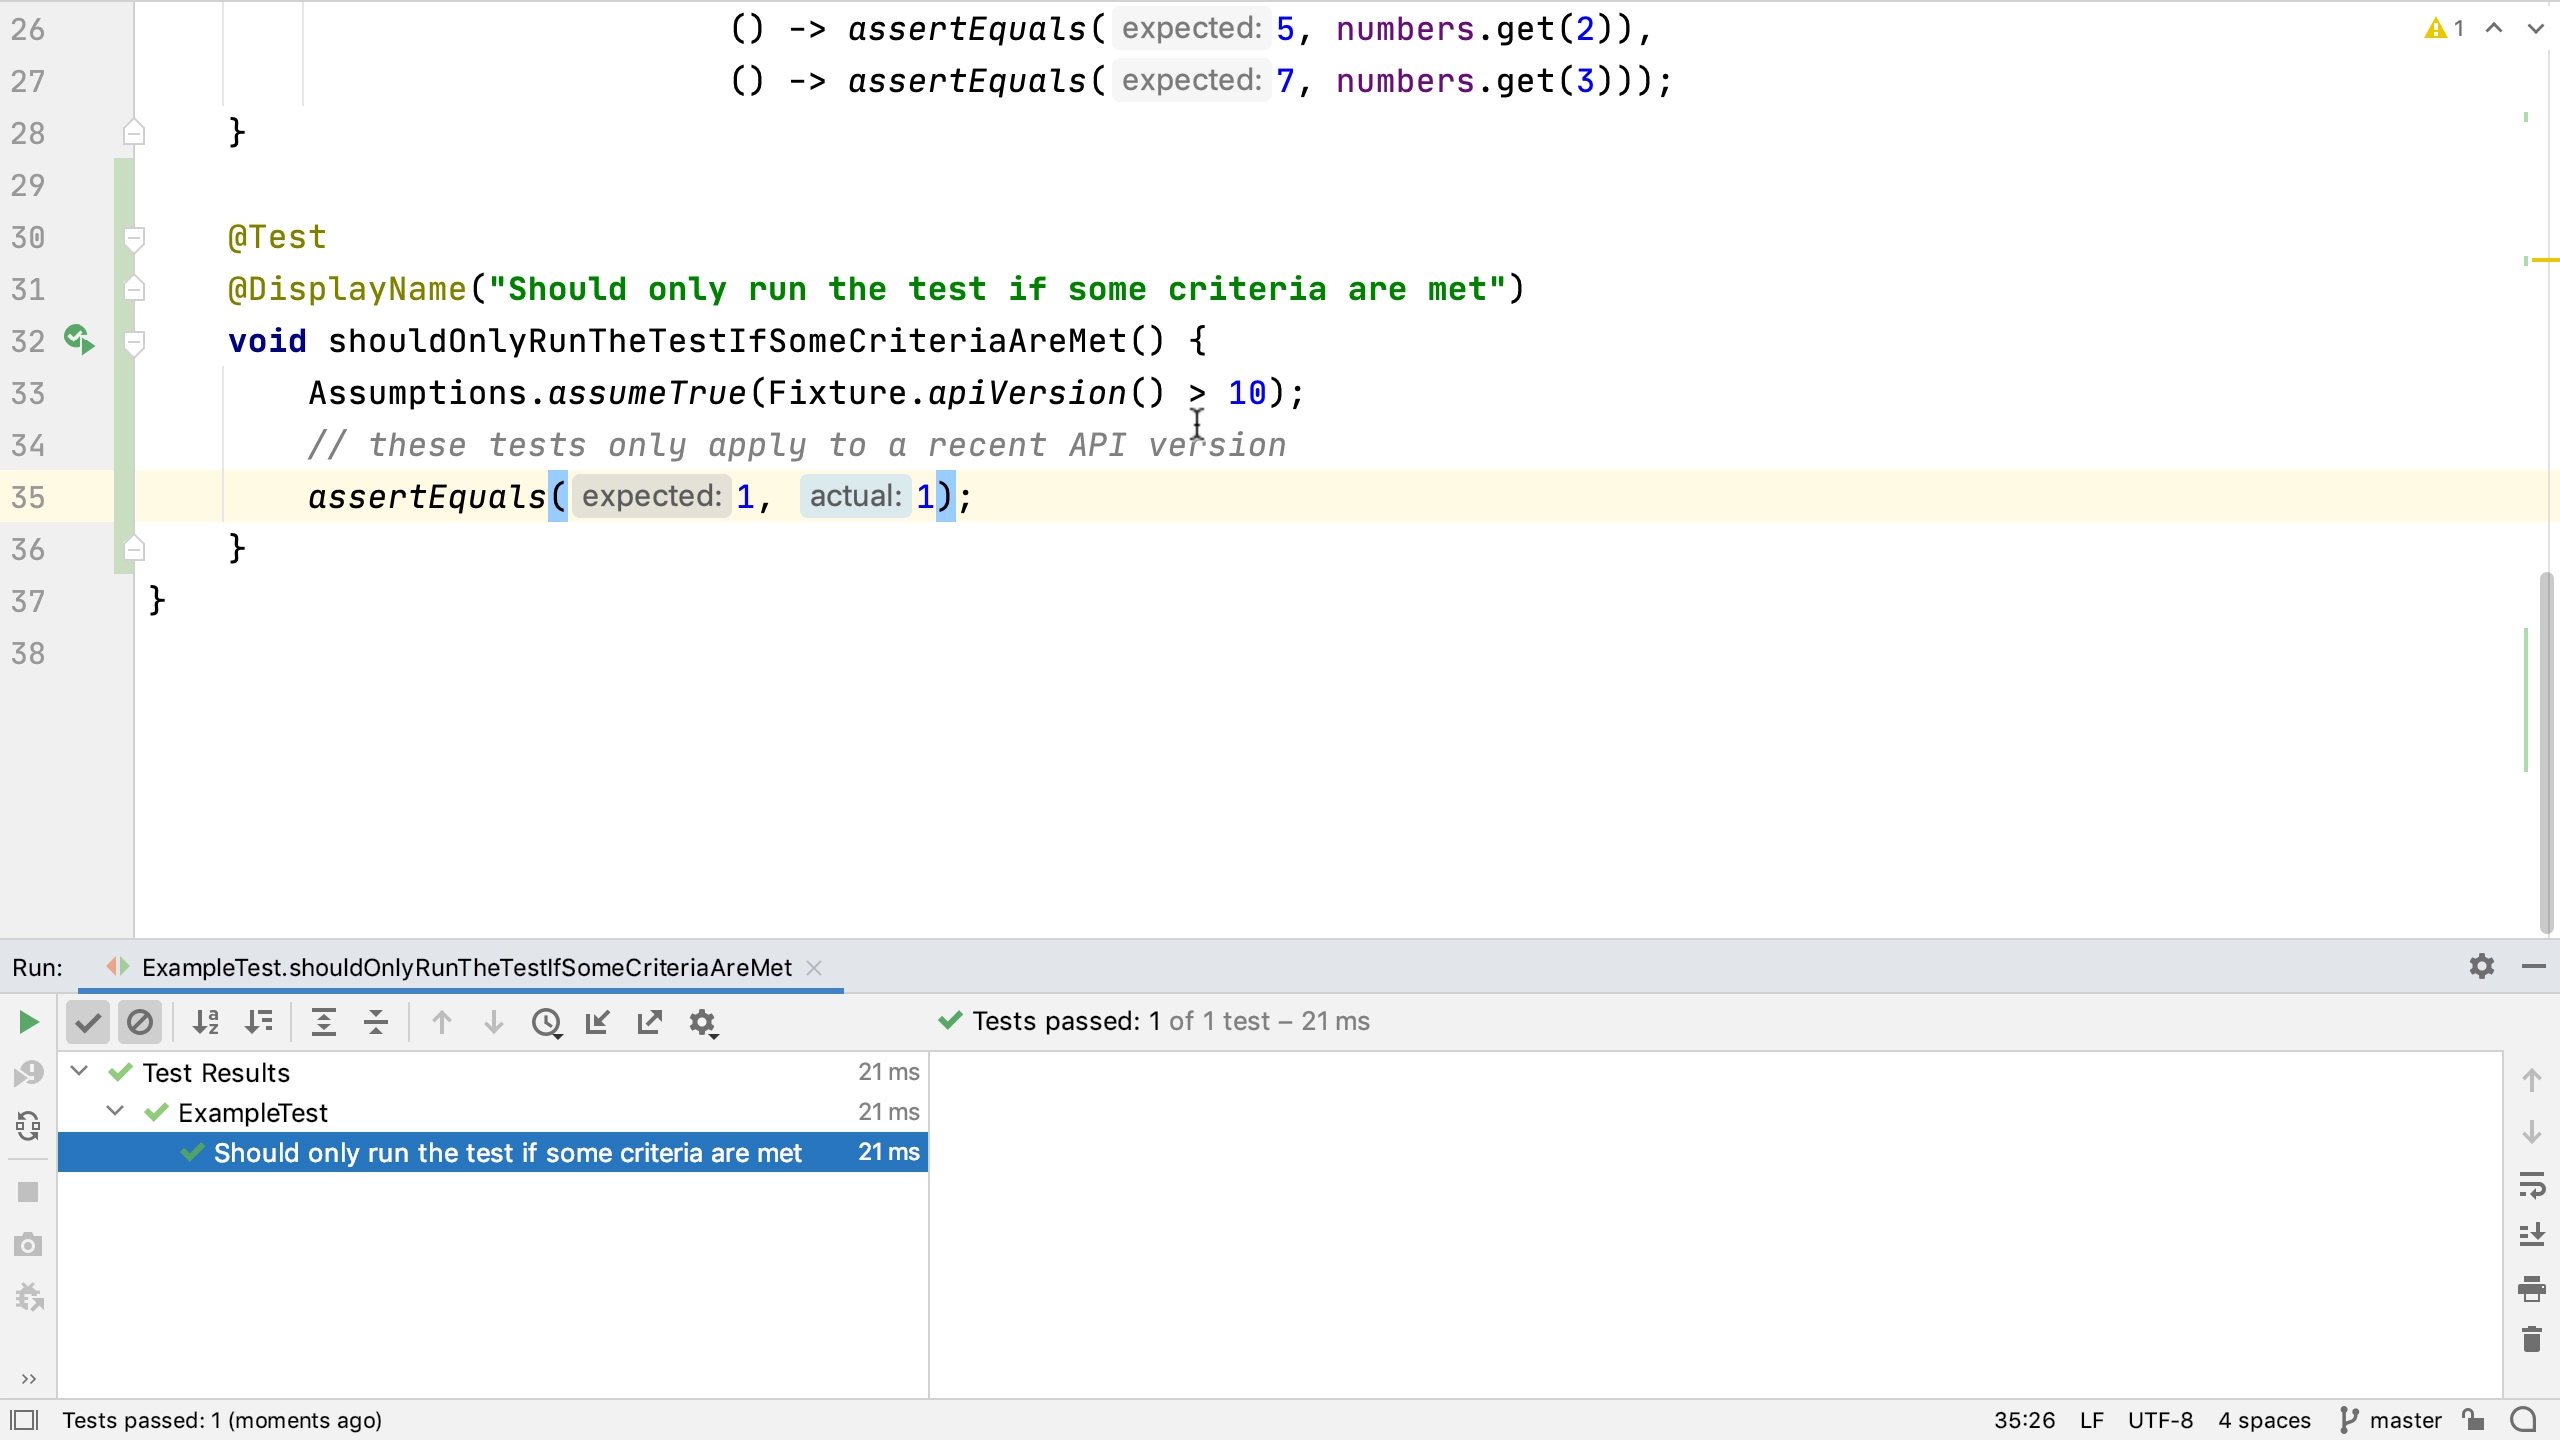Change 4 spaces indent setting
This screenshot has height=1440, width=2560.
pos(2264,1420)
